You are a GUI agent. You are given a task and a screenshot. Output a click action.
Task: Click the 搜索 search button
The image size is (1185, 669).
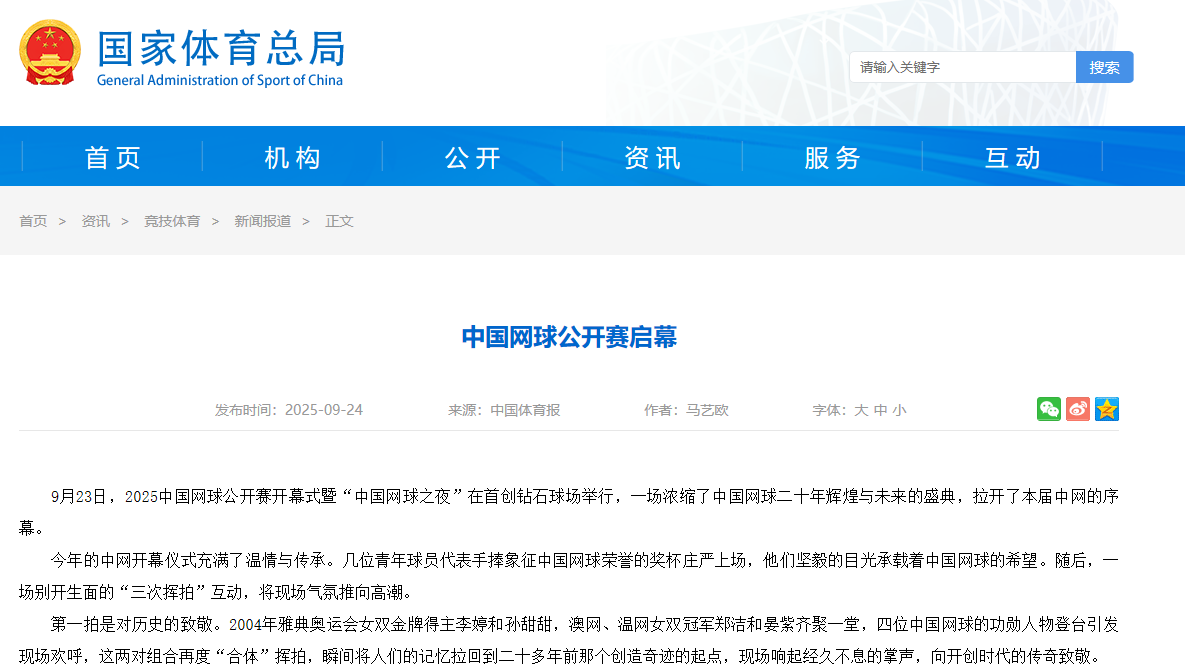click(1104, 67)
